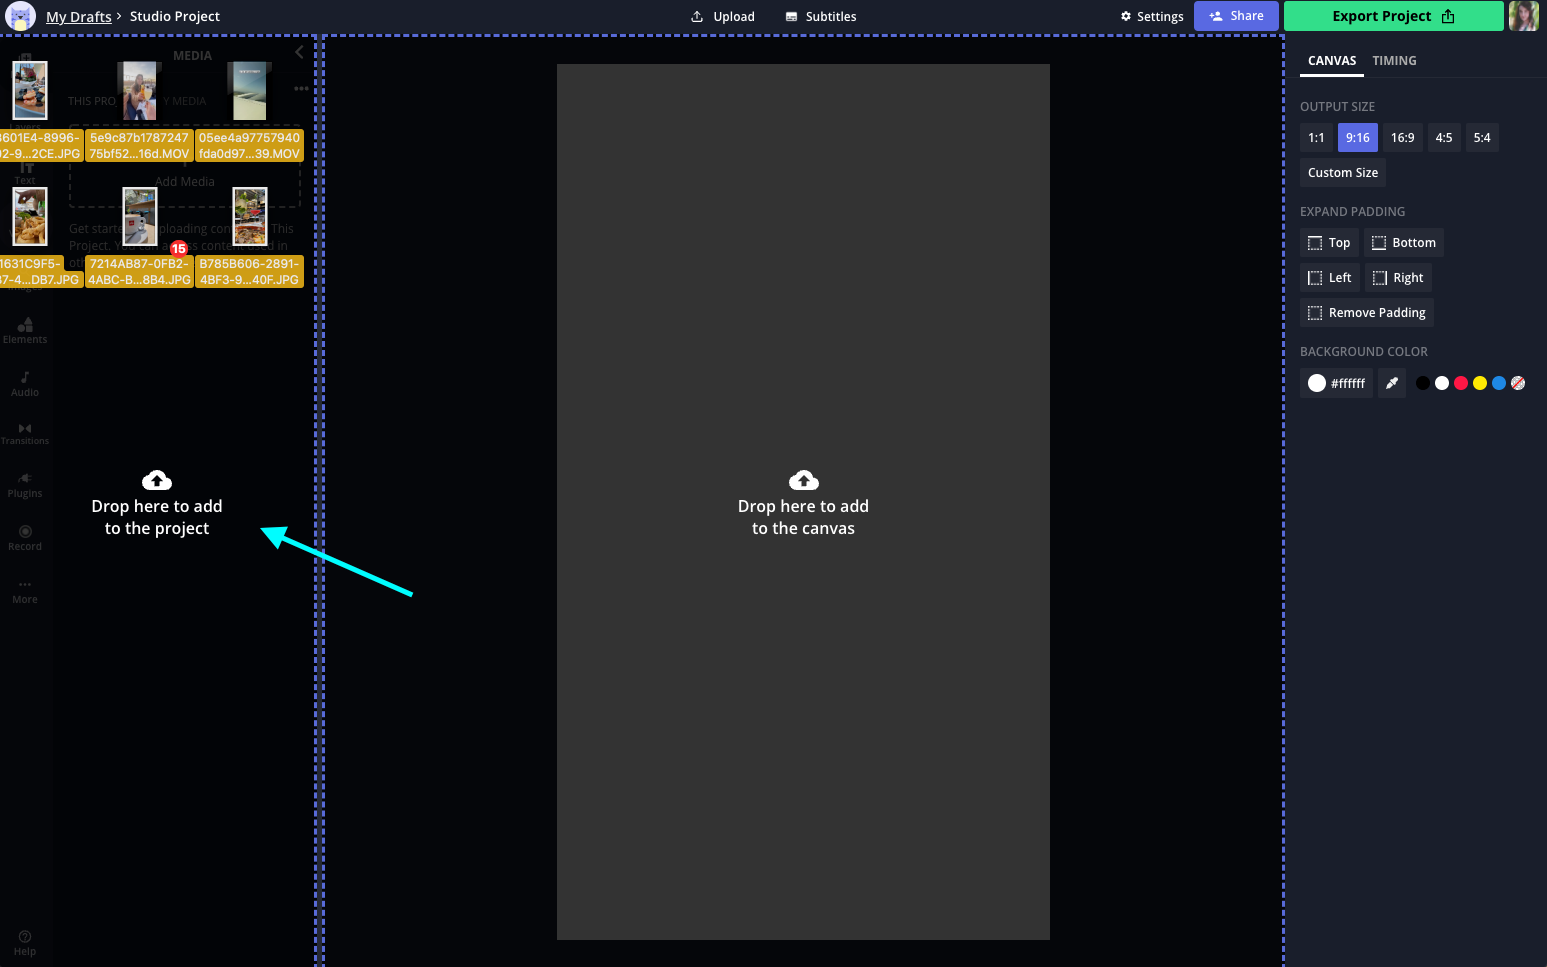Select the 4:5 output size

(1444, 138)
